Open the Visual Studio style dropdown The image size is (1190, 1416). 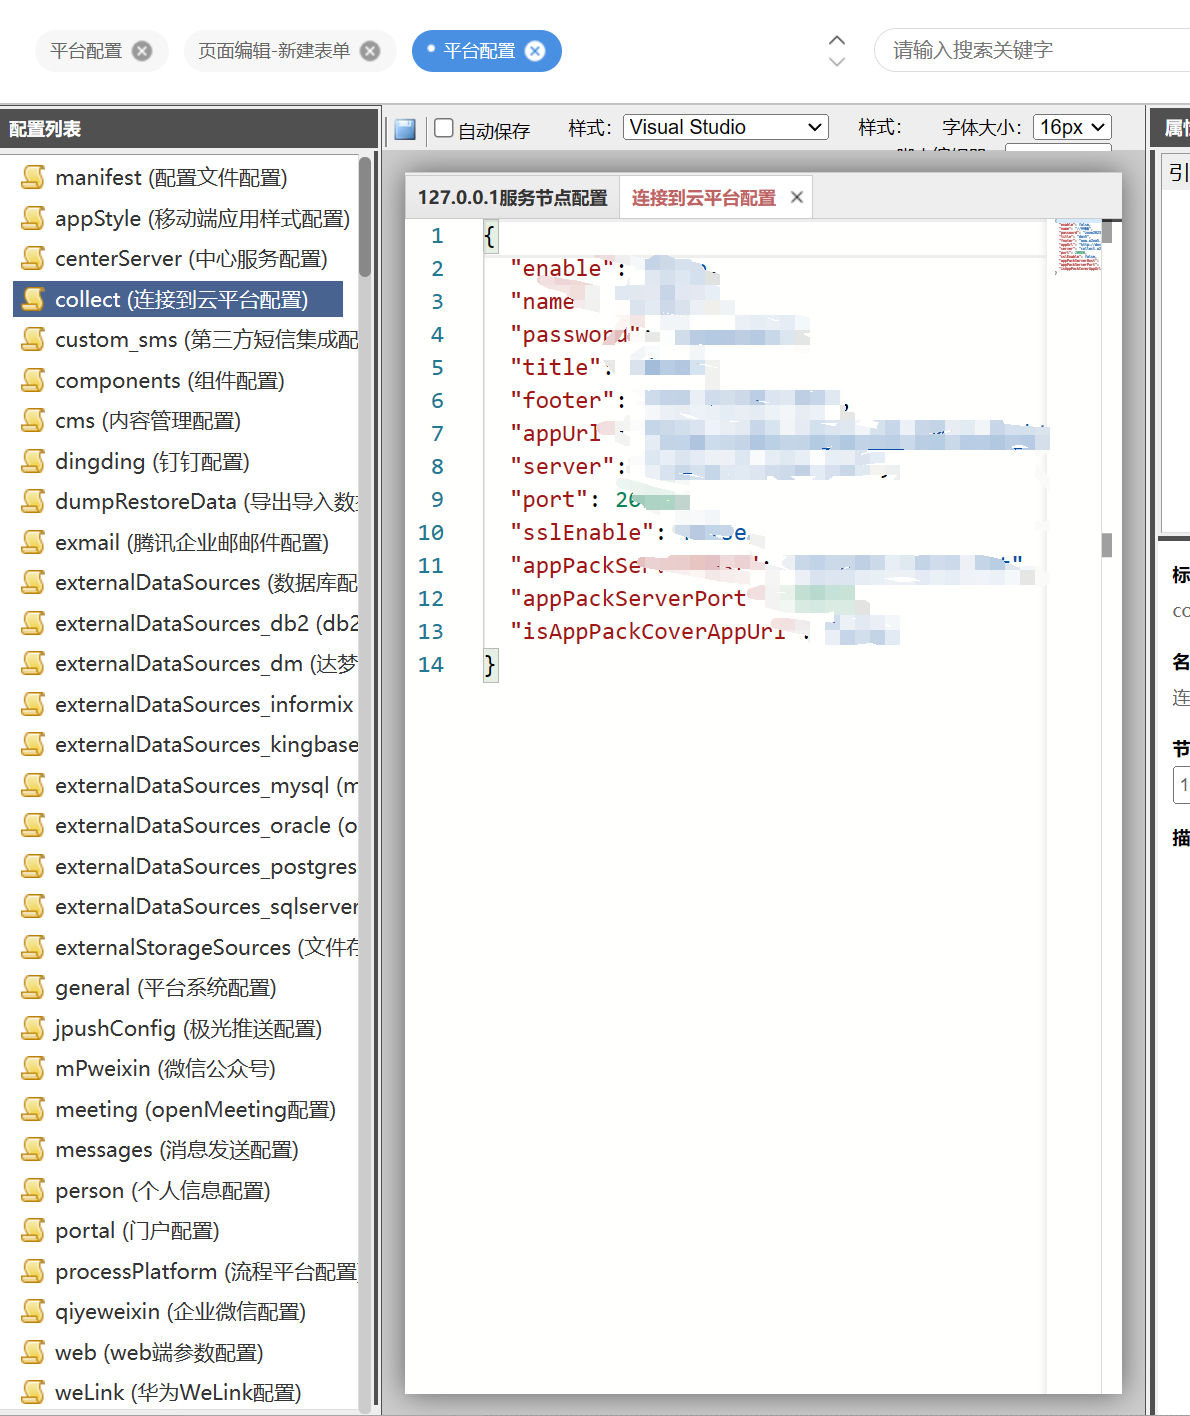point(725,127)
